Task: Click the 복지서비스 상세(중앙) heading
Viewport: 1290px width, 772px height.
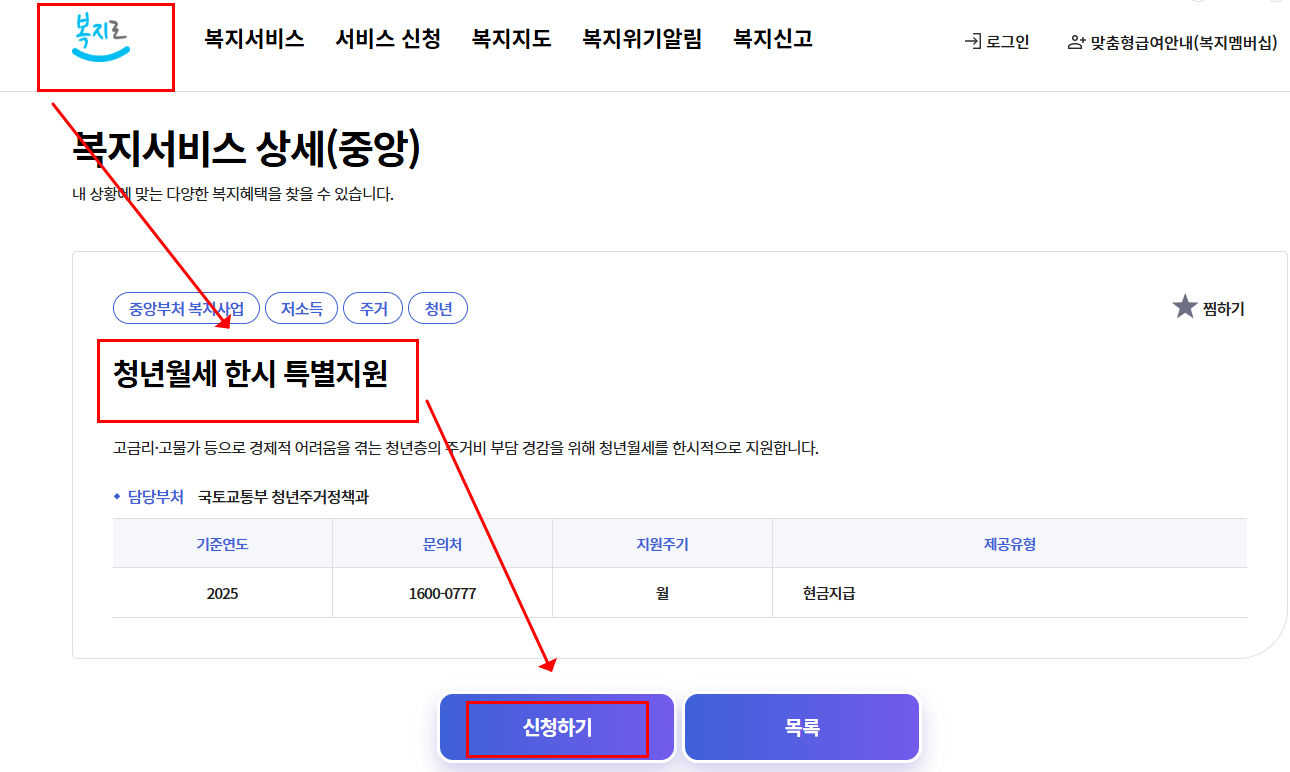Action: [x=246, y=150]
